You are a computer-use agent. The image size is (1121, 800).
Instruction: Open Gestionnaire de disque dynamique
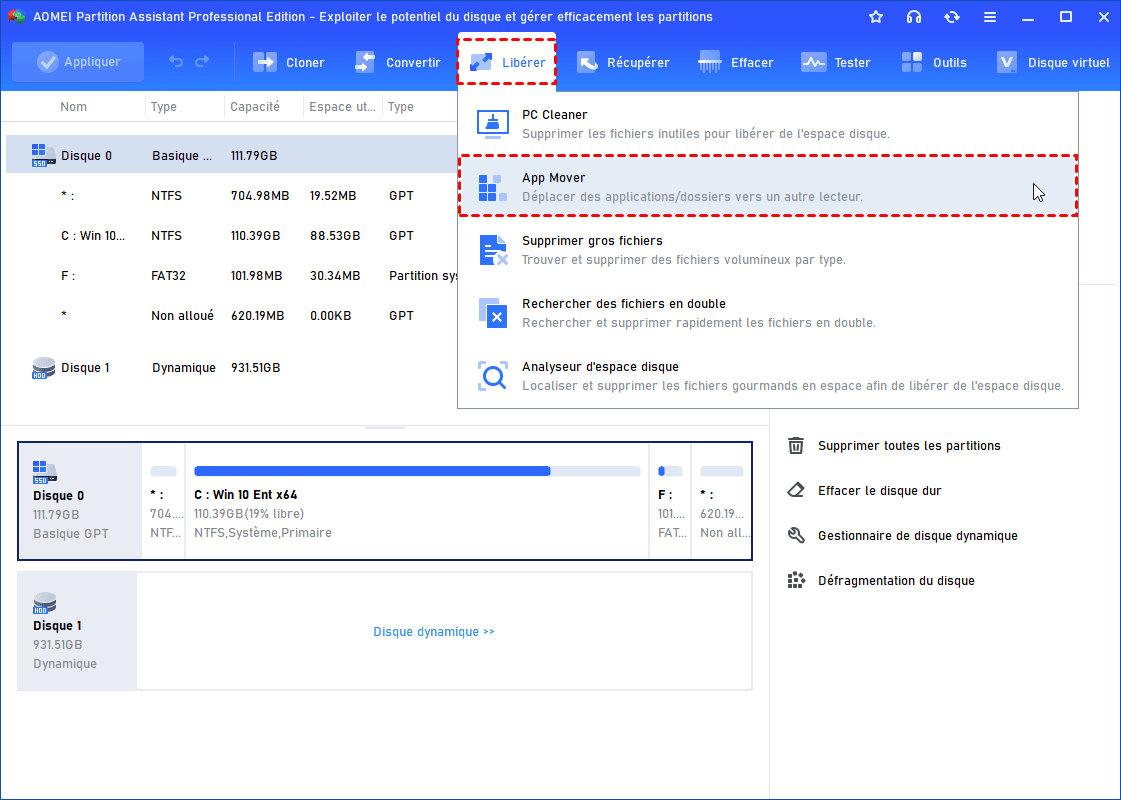coord(917,536)
